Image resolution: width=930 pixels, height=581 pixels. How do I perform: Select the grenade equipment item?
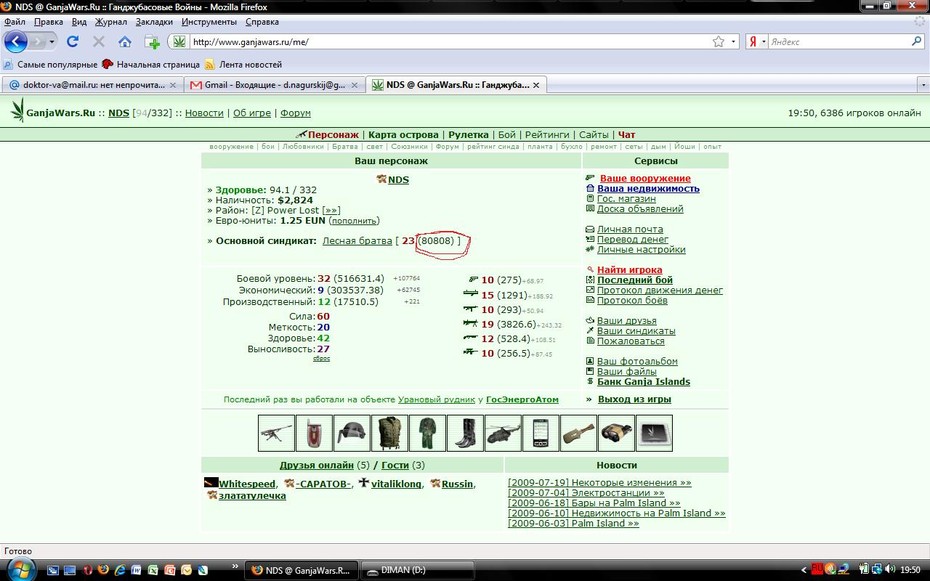point(578,433)
